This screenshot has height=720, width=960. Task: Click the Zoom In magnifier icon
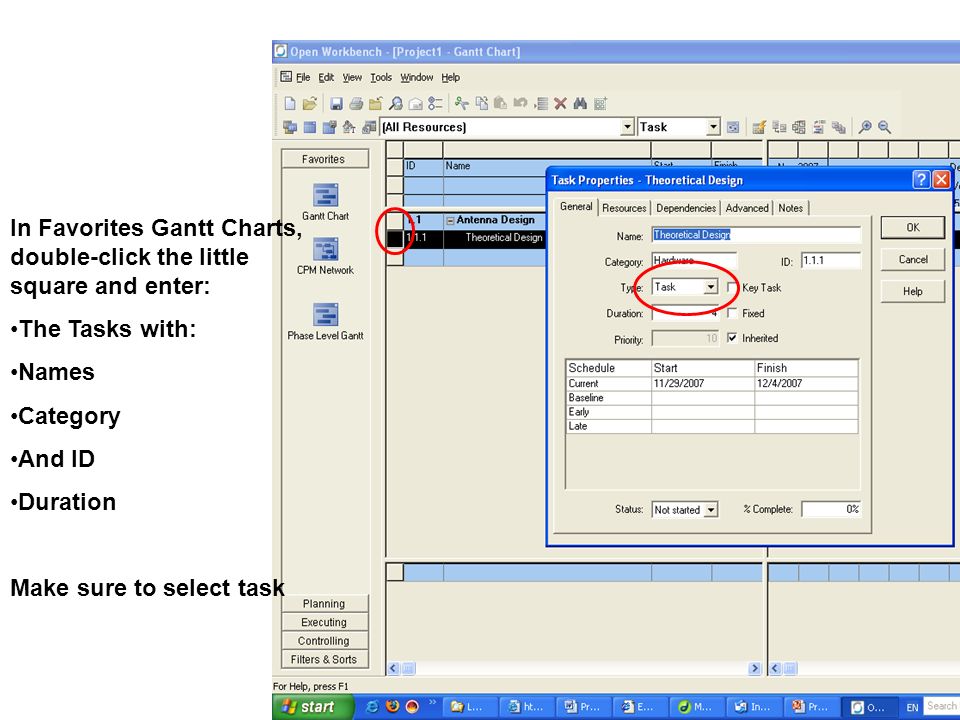coord(864,127)
